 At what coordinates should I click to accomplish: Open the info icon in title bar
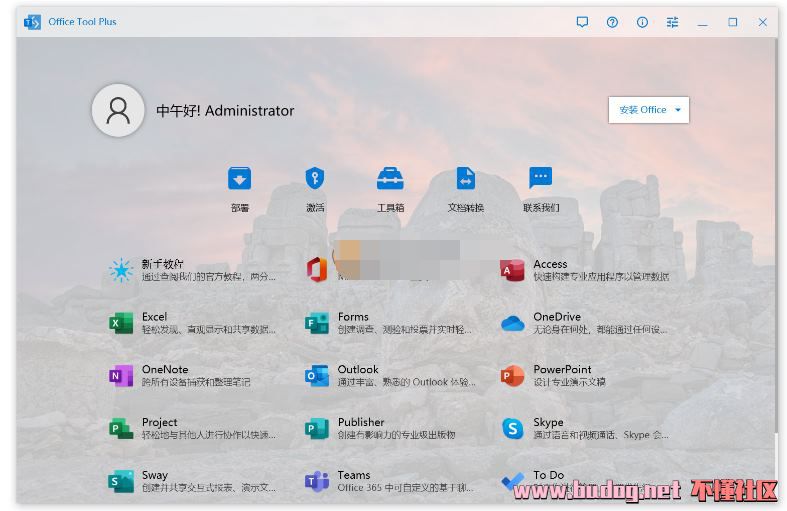click(642, 22)
